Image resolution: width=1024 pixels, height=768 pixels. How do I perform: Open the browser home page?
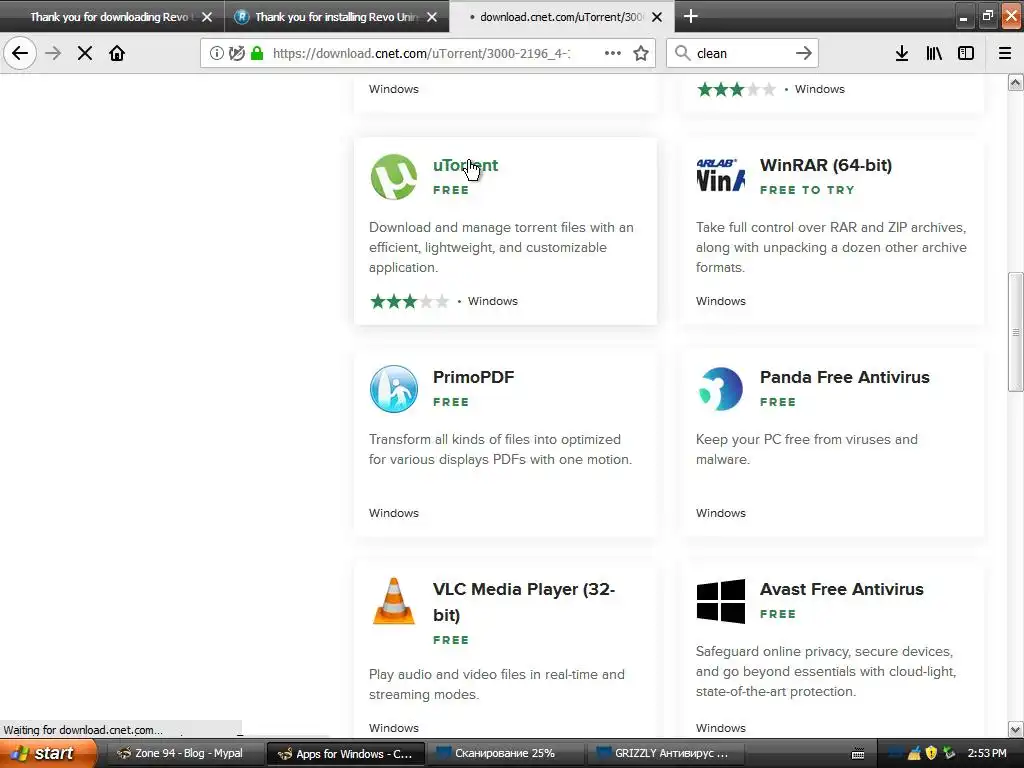pos(117,53)
